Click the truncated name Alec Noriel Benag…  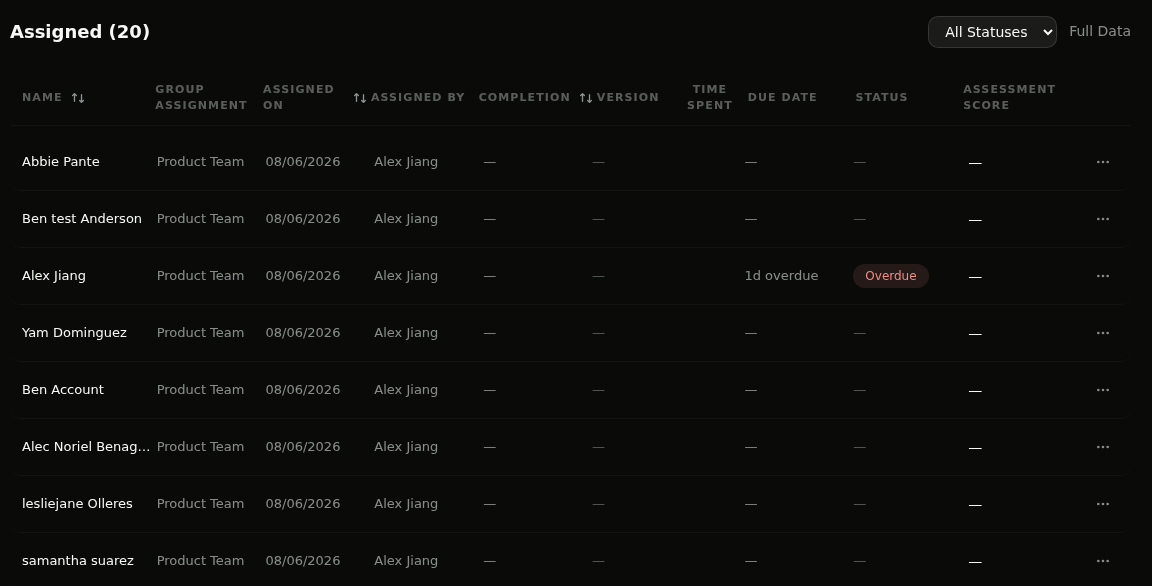click(x=86, y=447)
